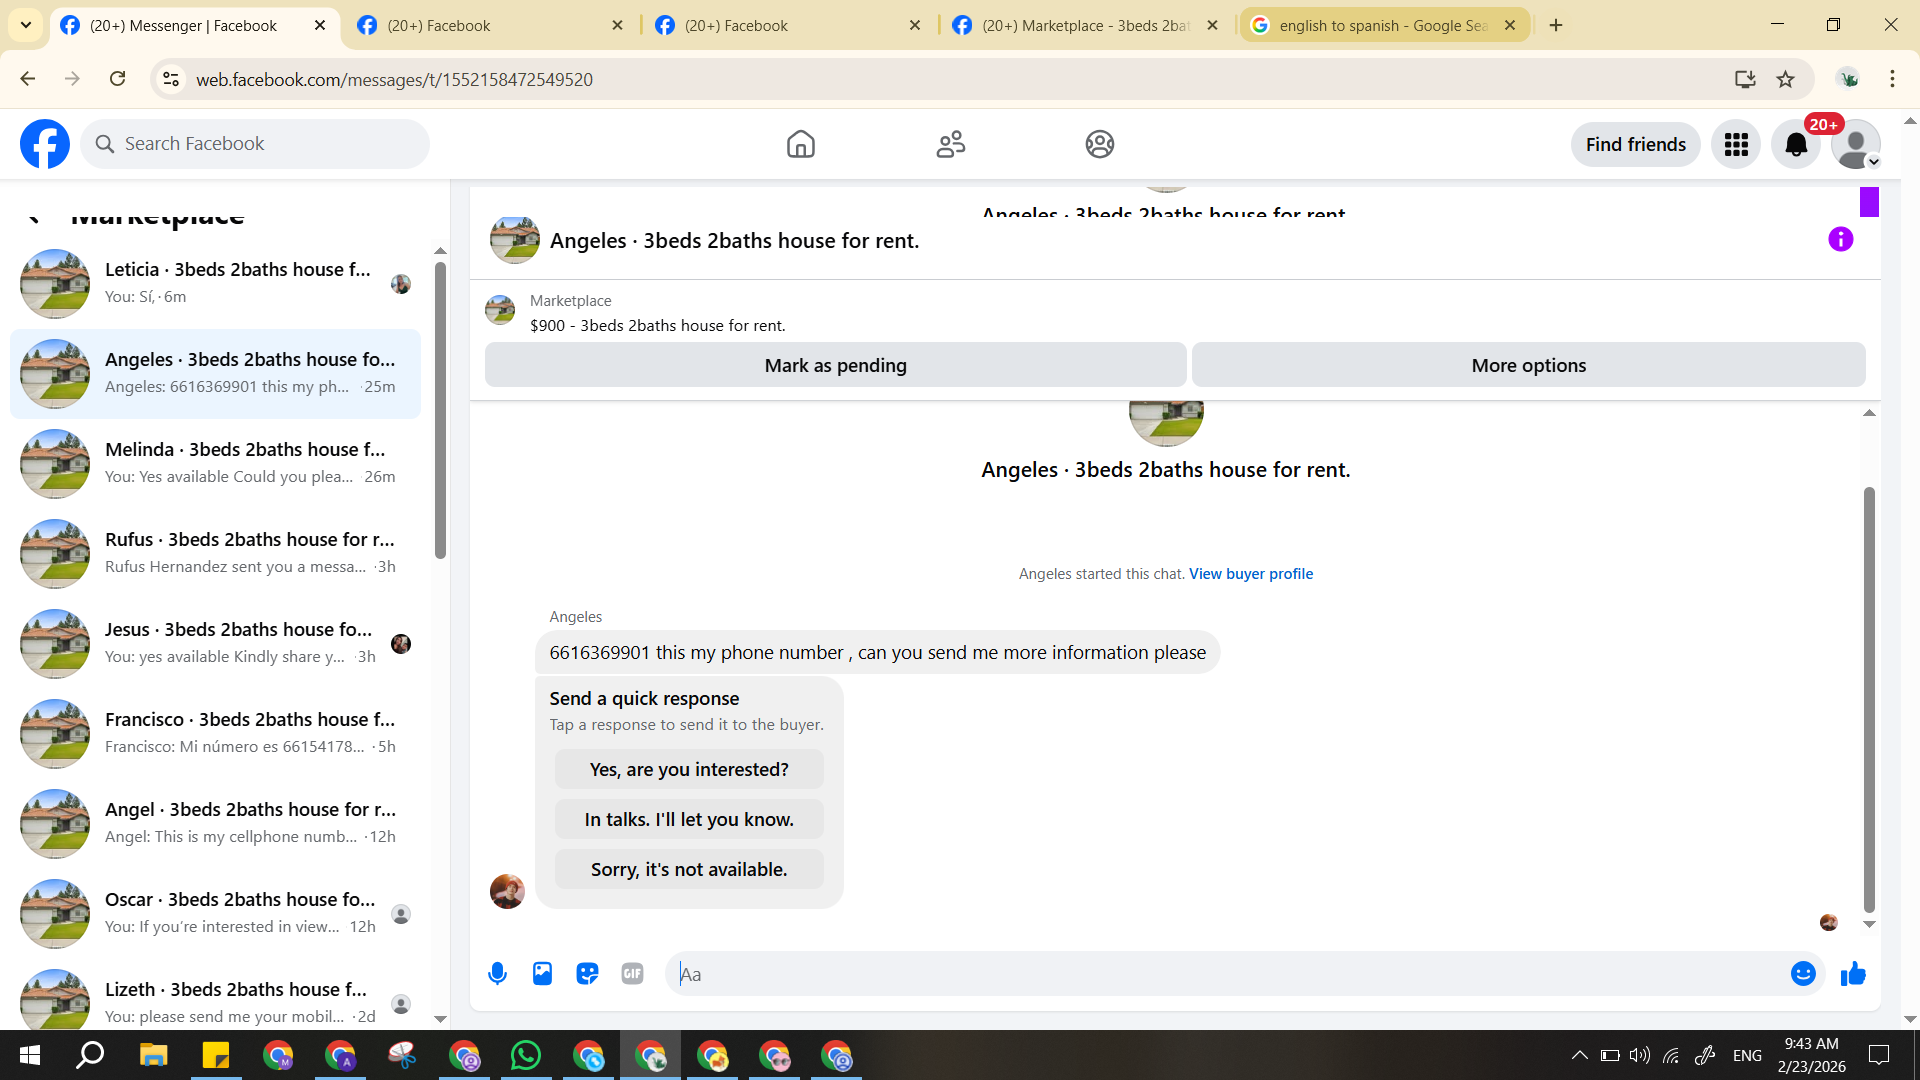Attach a photo with the image icon
The width and height of the screenshot is (1920, 1080).
542,974
